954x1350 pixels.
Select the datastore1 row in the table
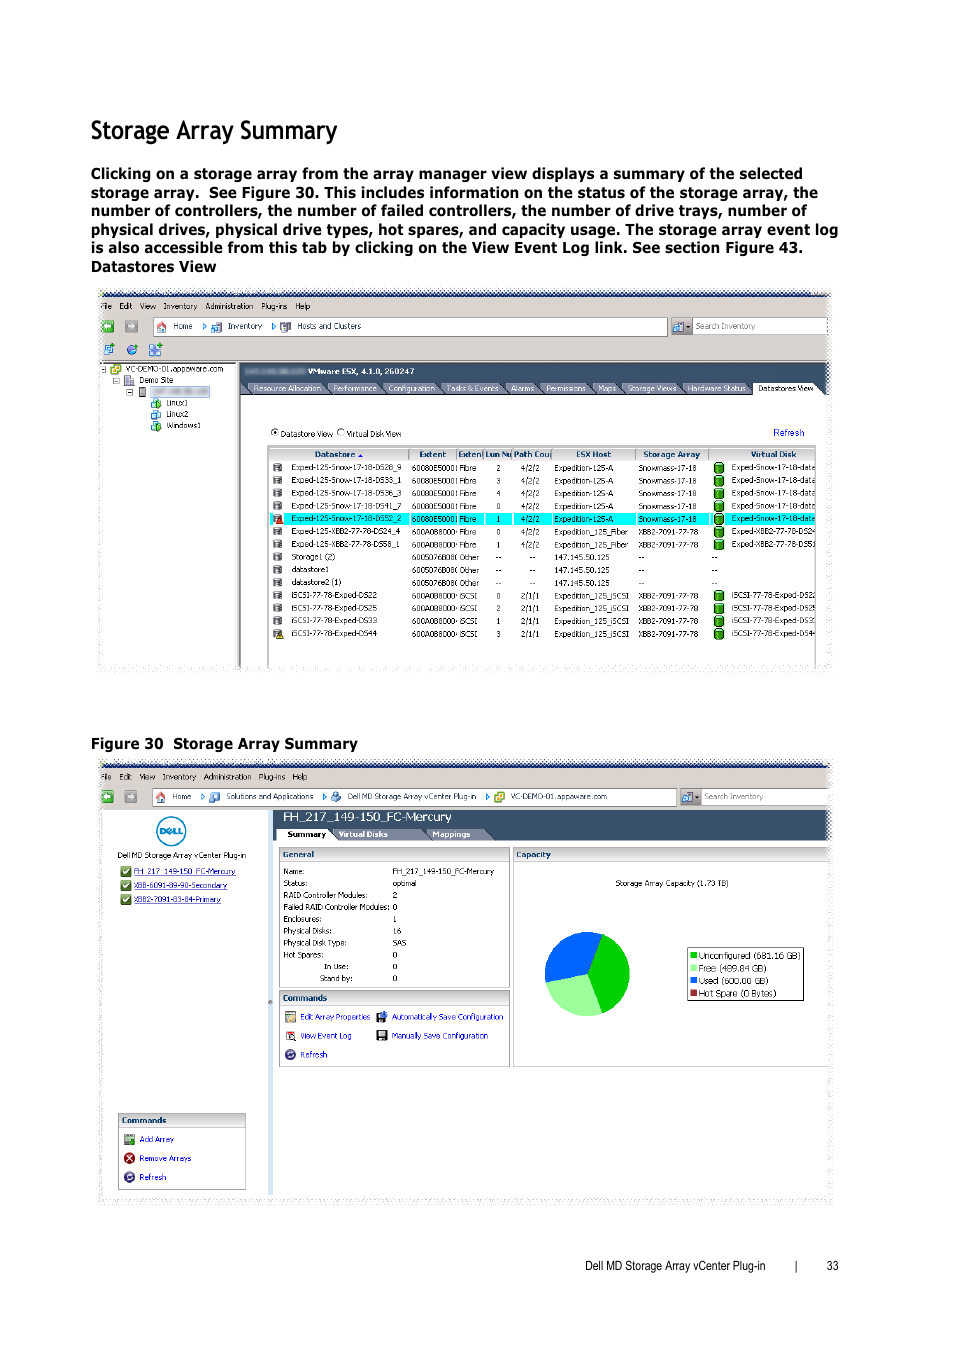coord(542,570)
